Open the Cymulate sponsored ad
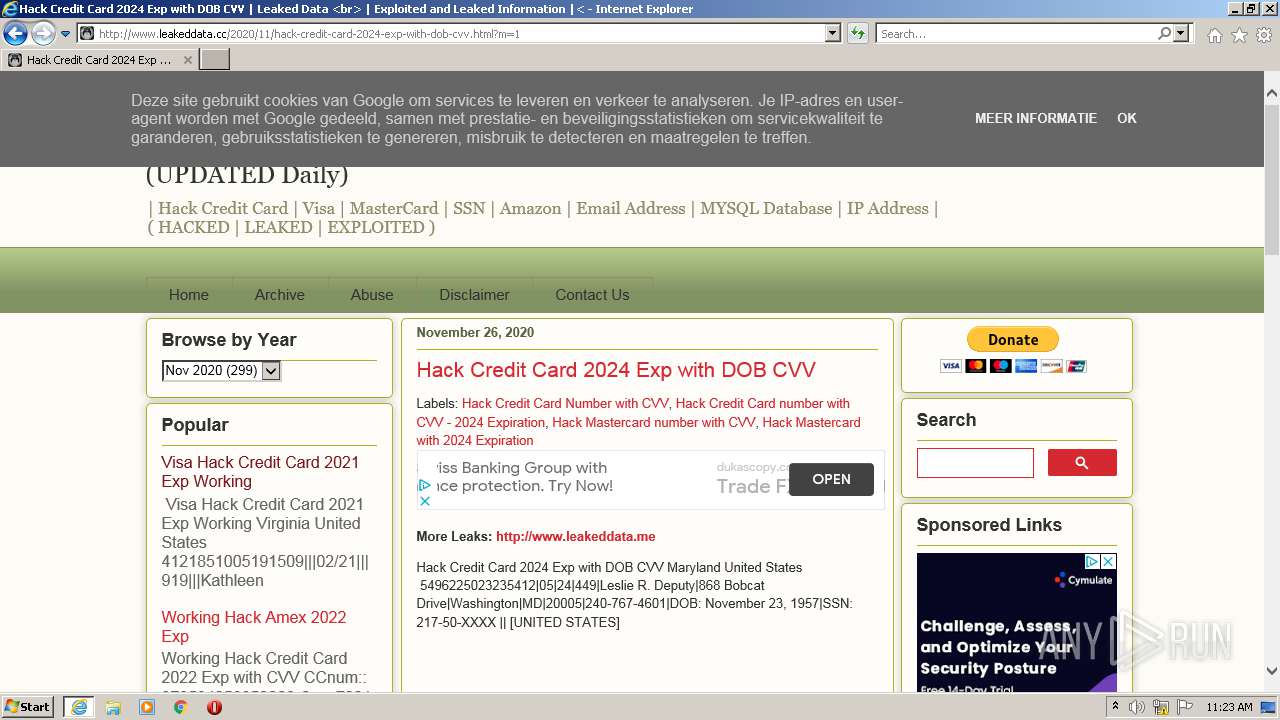This screenshot has width=1280, height=720. pyautogui.click(x=1016, y=623)
